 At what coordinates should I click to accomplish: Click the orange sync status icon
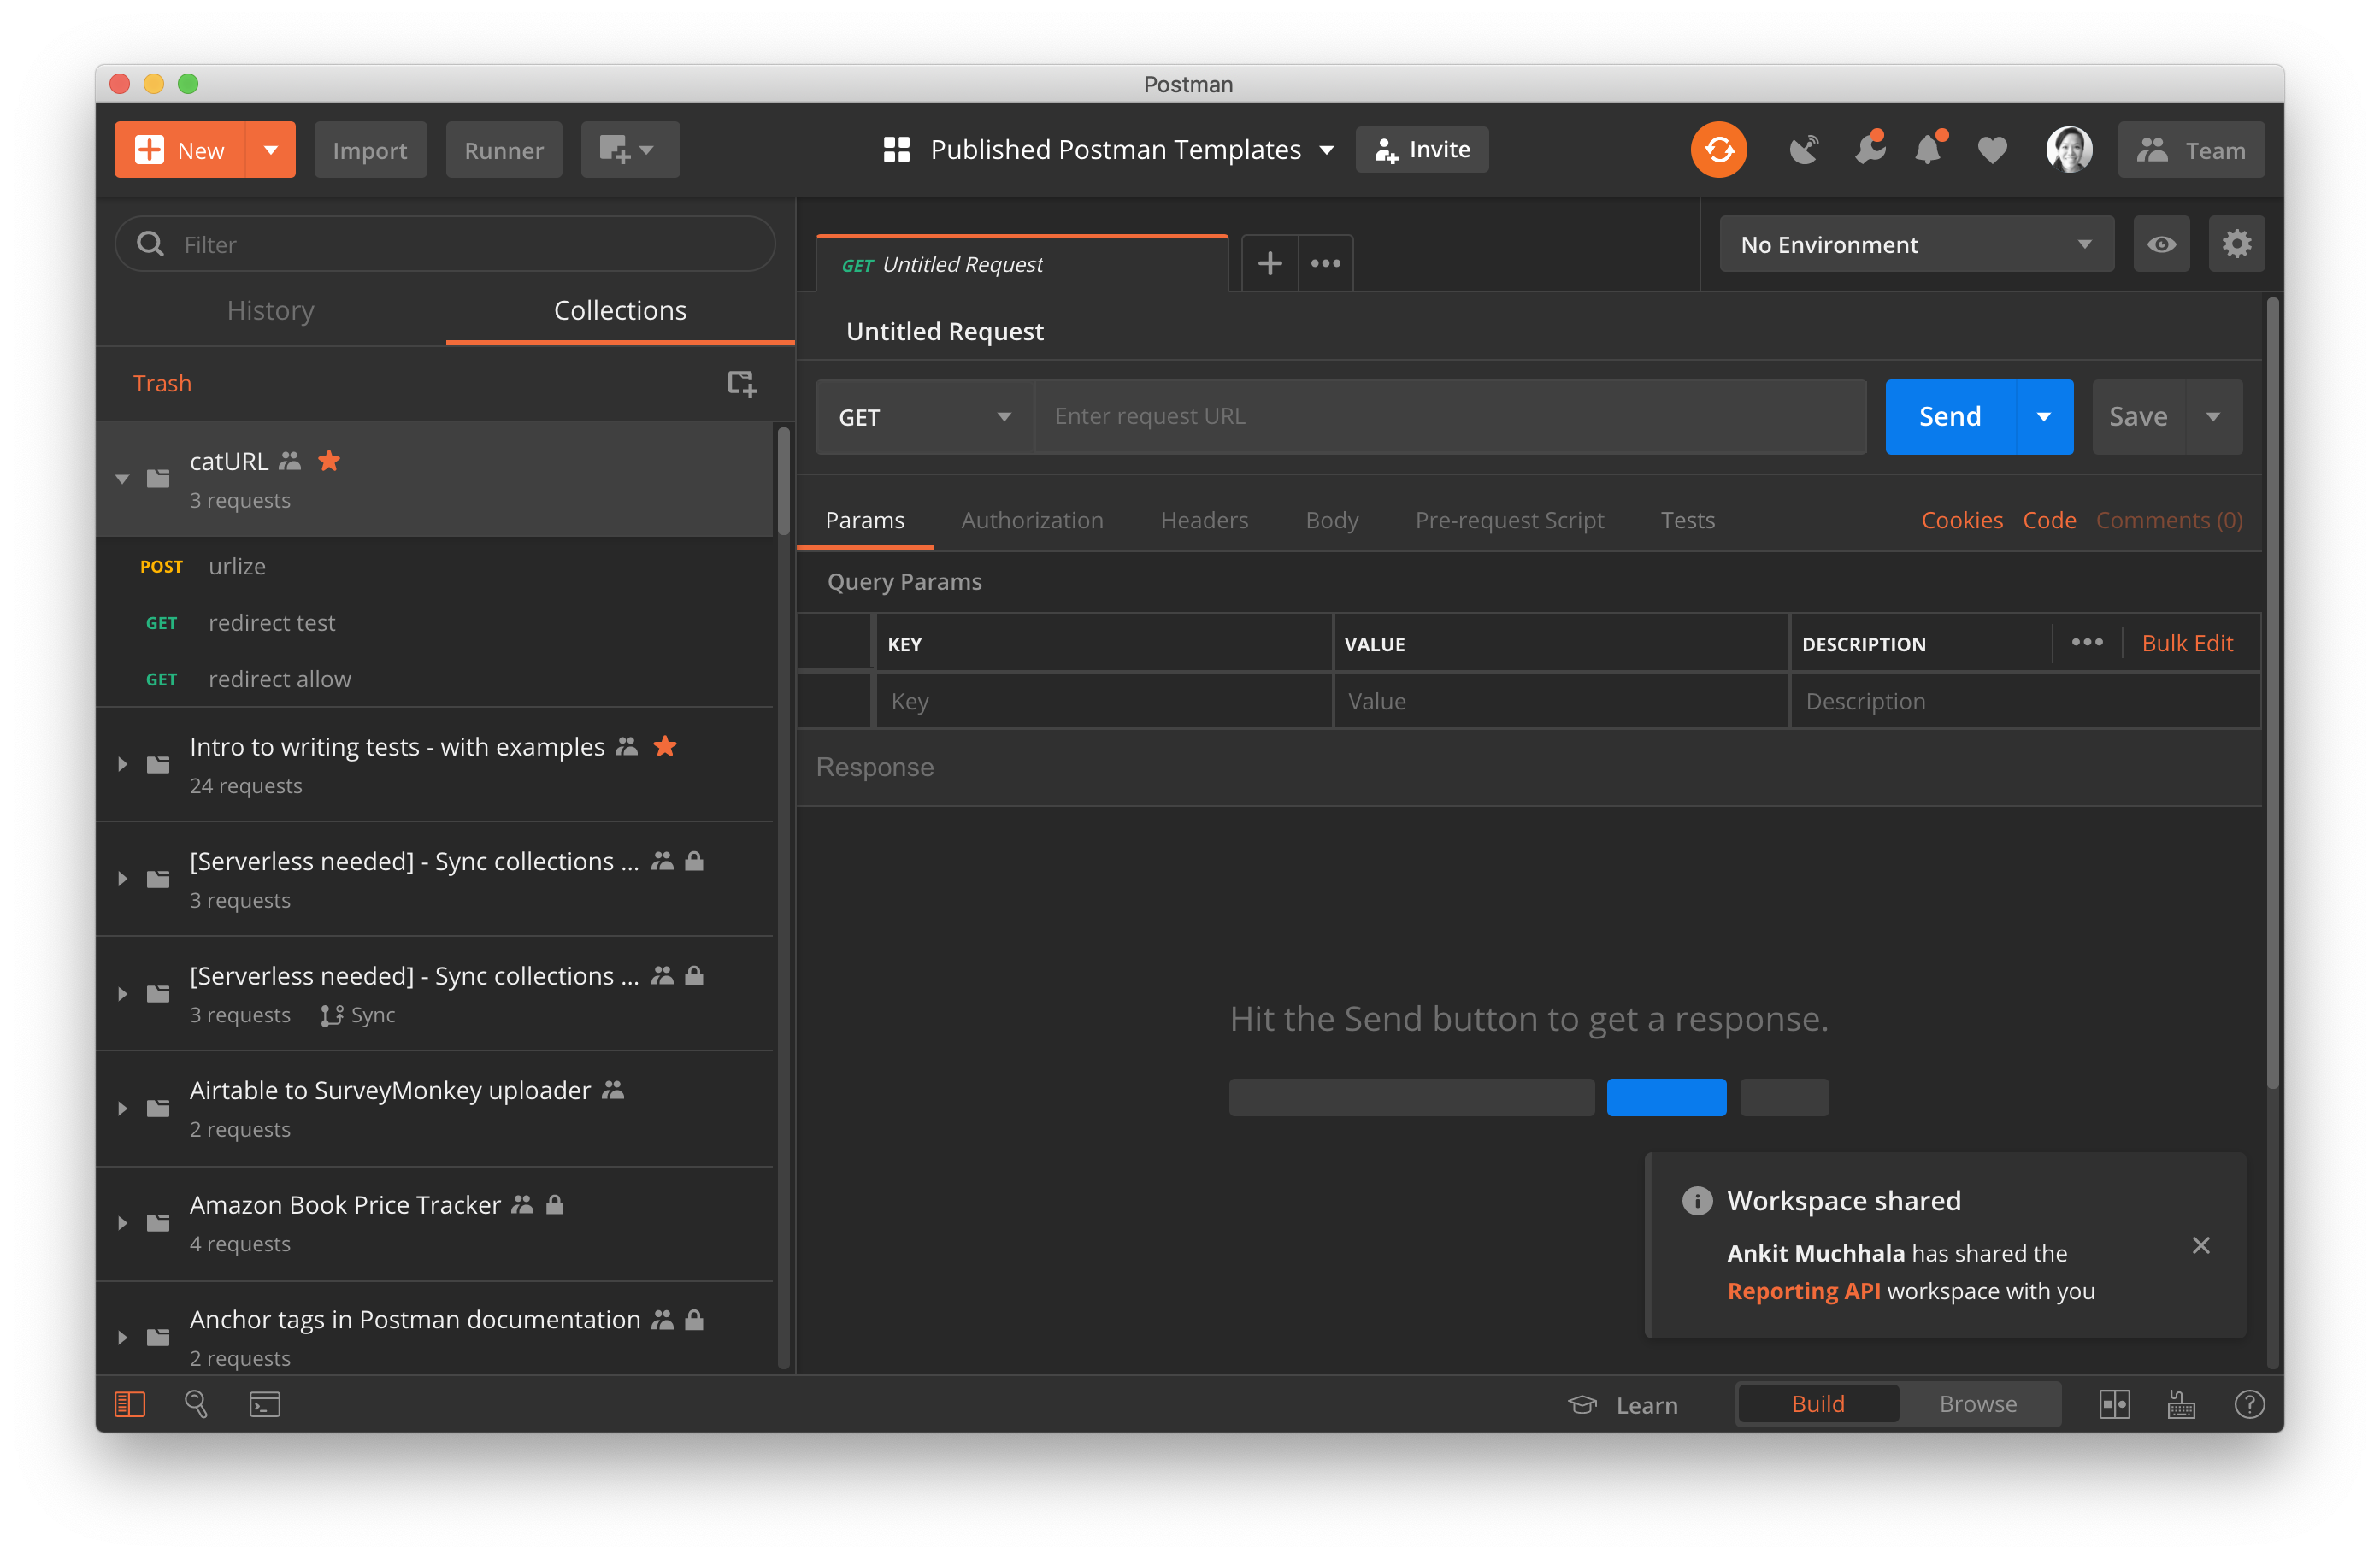[1718, 150]
